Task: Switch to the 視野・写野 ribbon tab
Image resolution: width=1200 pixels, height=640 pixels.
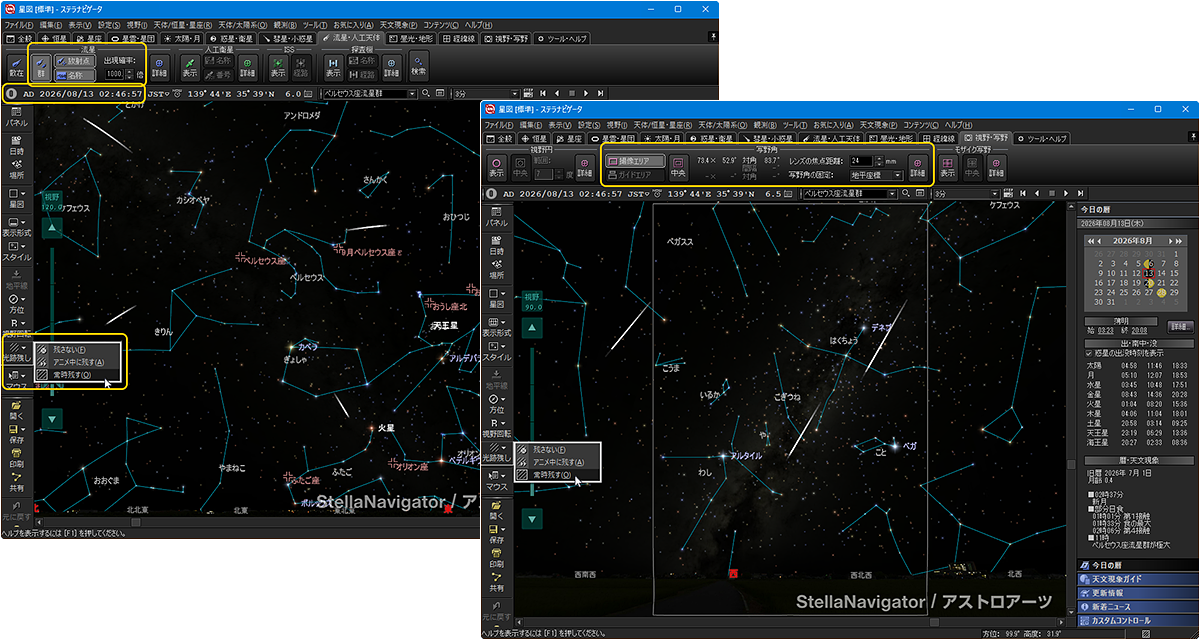Action: 986,138
